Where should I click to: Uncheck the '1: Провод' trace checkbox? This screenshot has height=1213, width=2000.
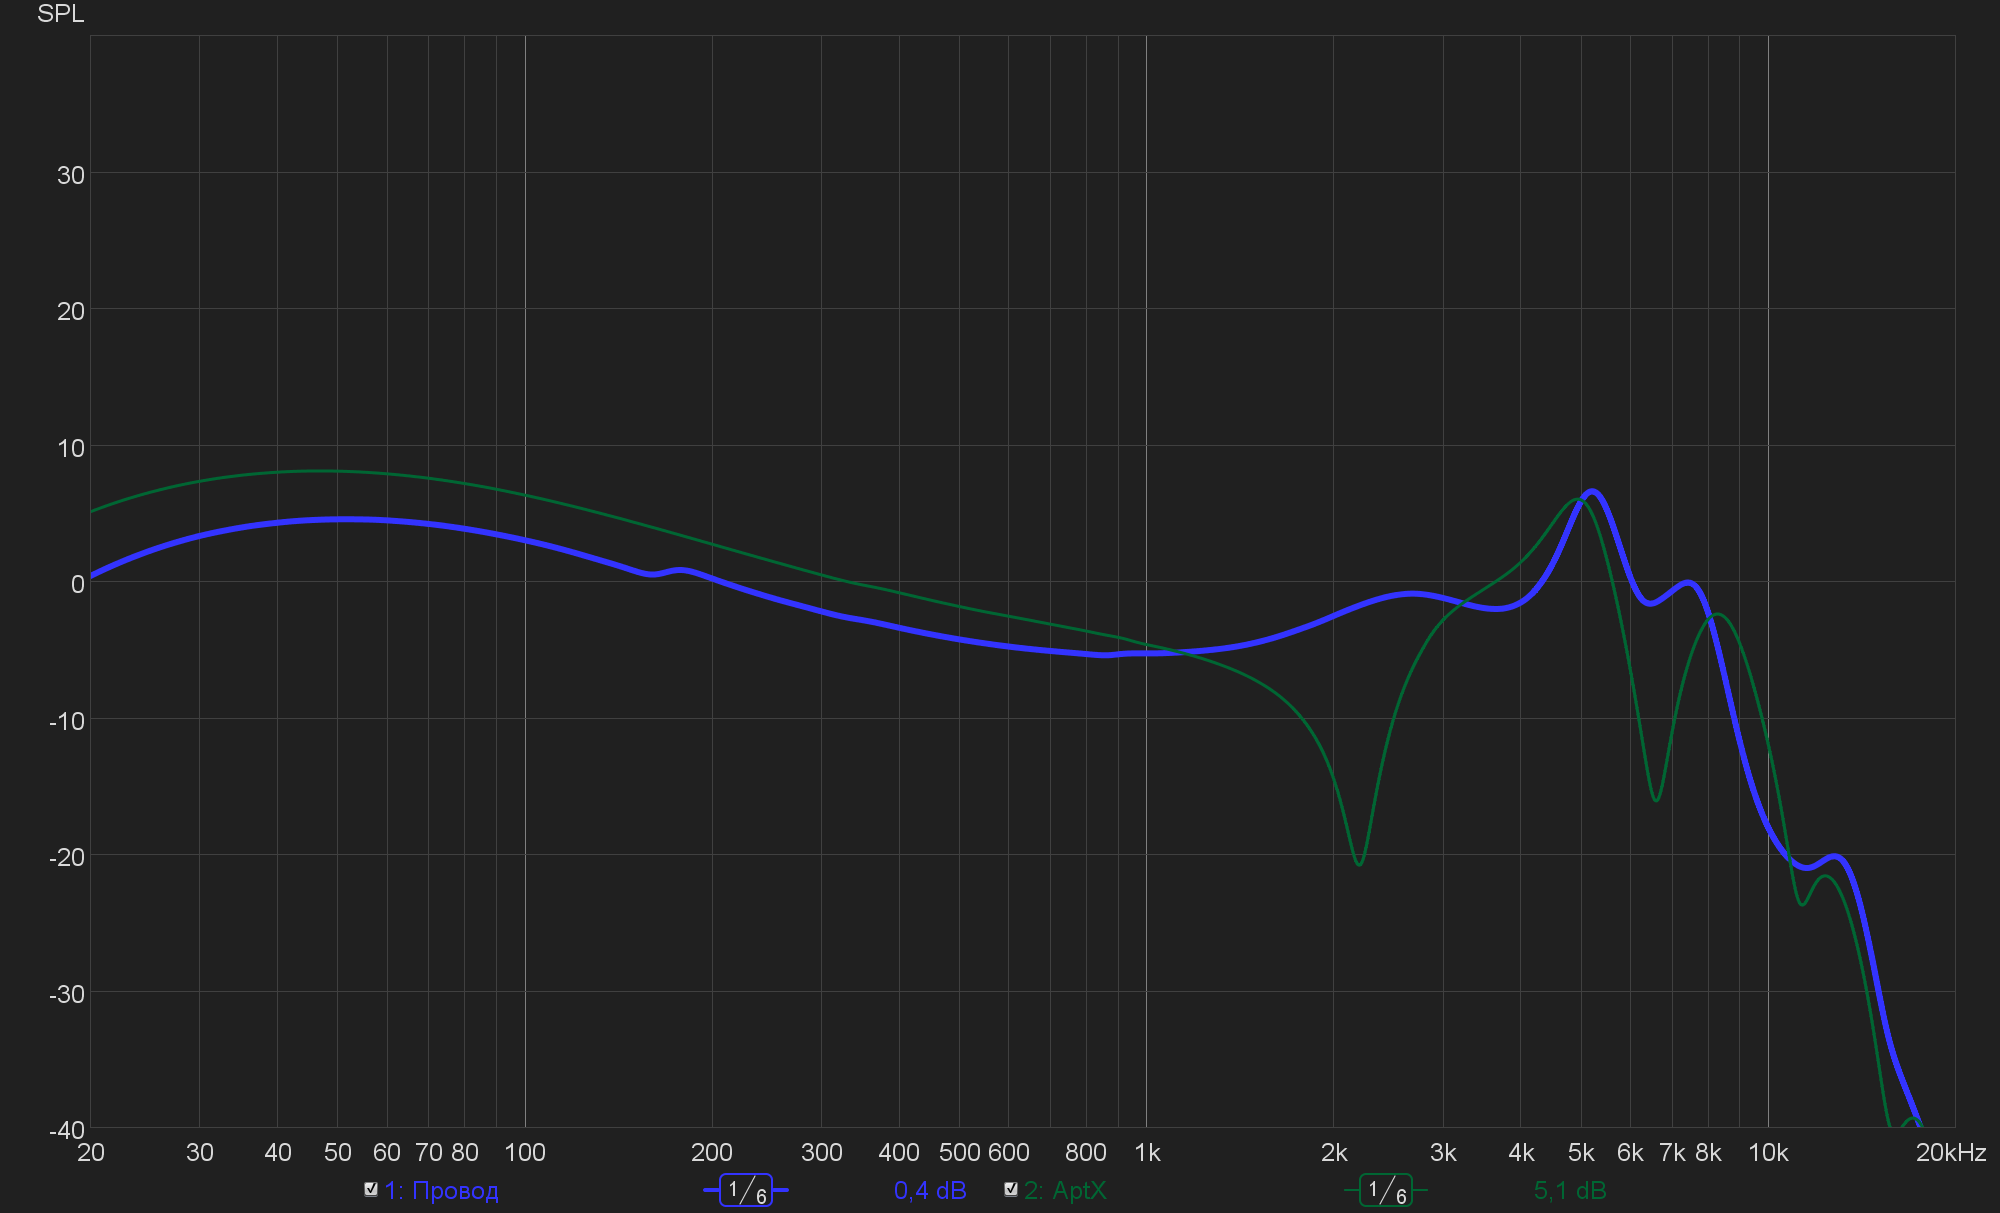(371, 1189)
